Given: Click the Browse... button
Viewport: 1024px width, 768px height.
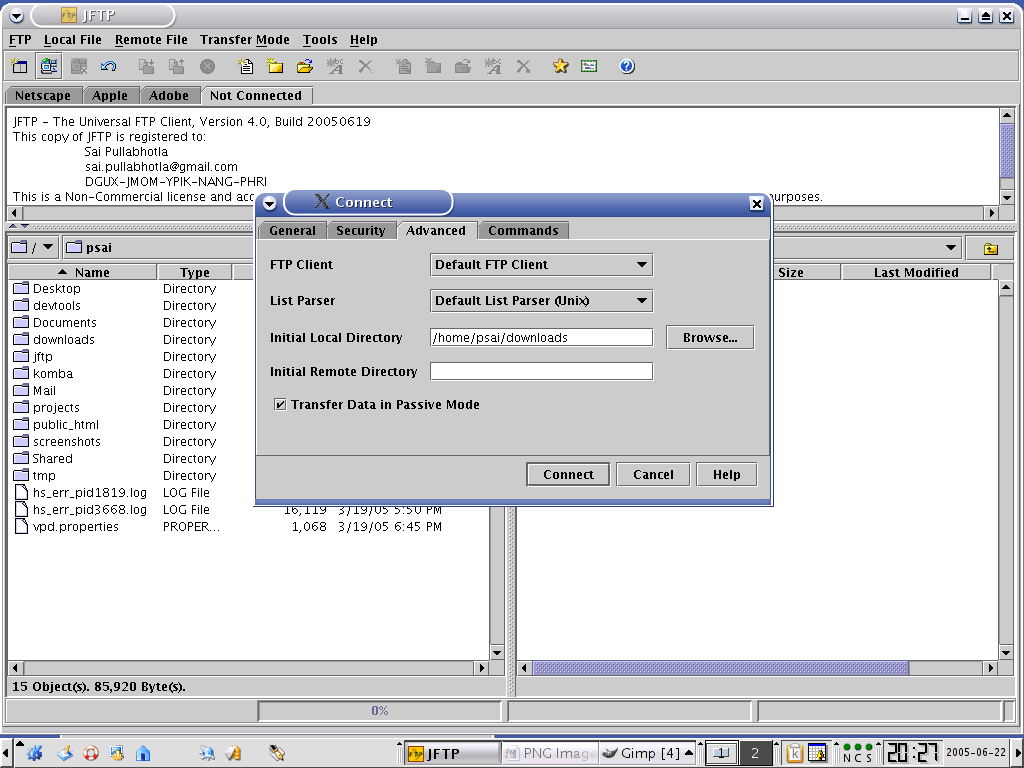Looking at the screenshot, I should click(710, 338).
